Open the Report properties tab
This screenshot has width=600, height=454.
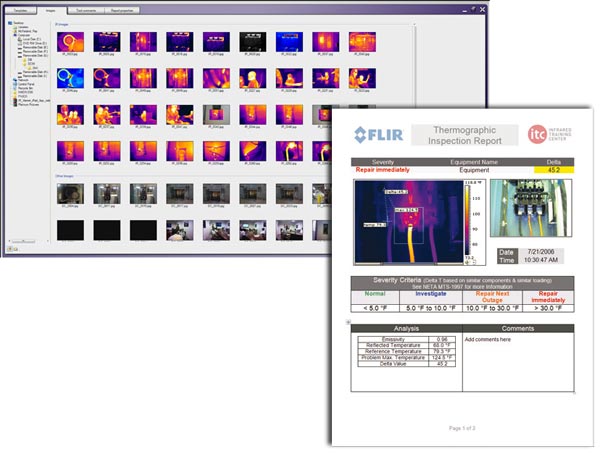pyautogui.click(x=122, y=11)
